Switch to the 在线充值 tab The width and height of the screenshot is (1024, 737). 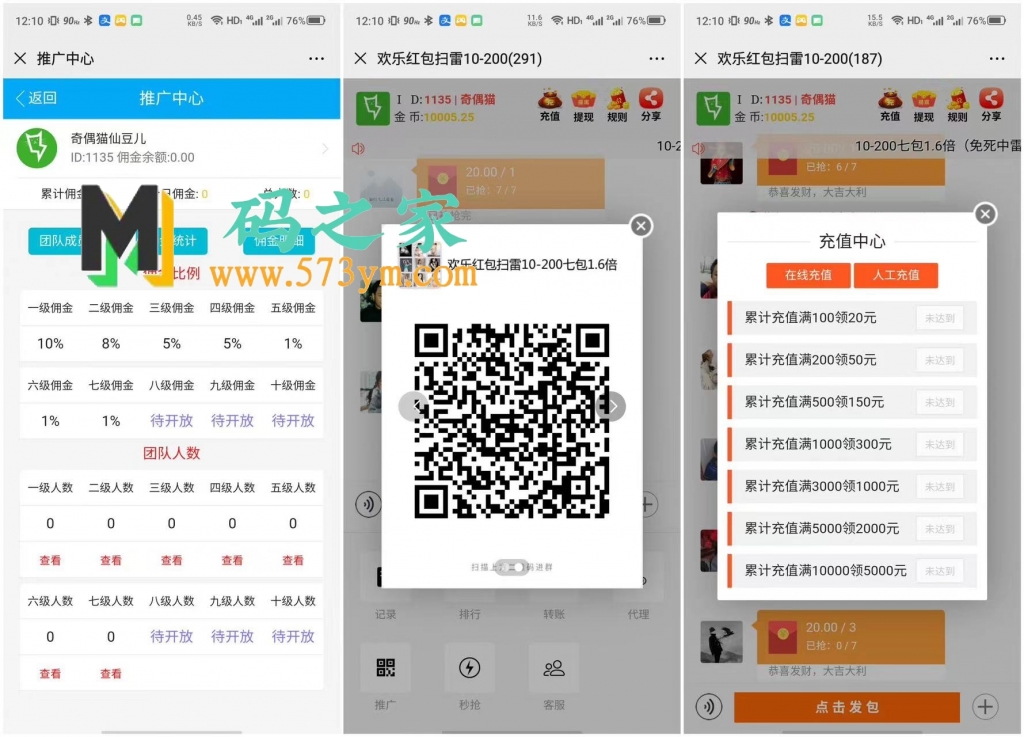[x=808, y=275]
